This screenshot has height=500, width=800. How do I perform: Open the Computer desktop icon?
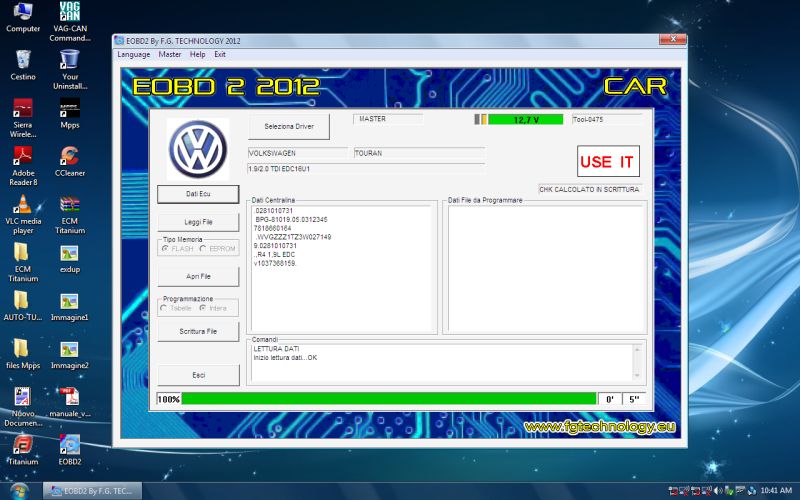(23, 17)
